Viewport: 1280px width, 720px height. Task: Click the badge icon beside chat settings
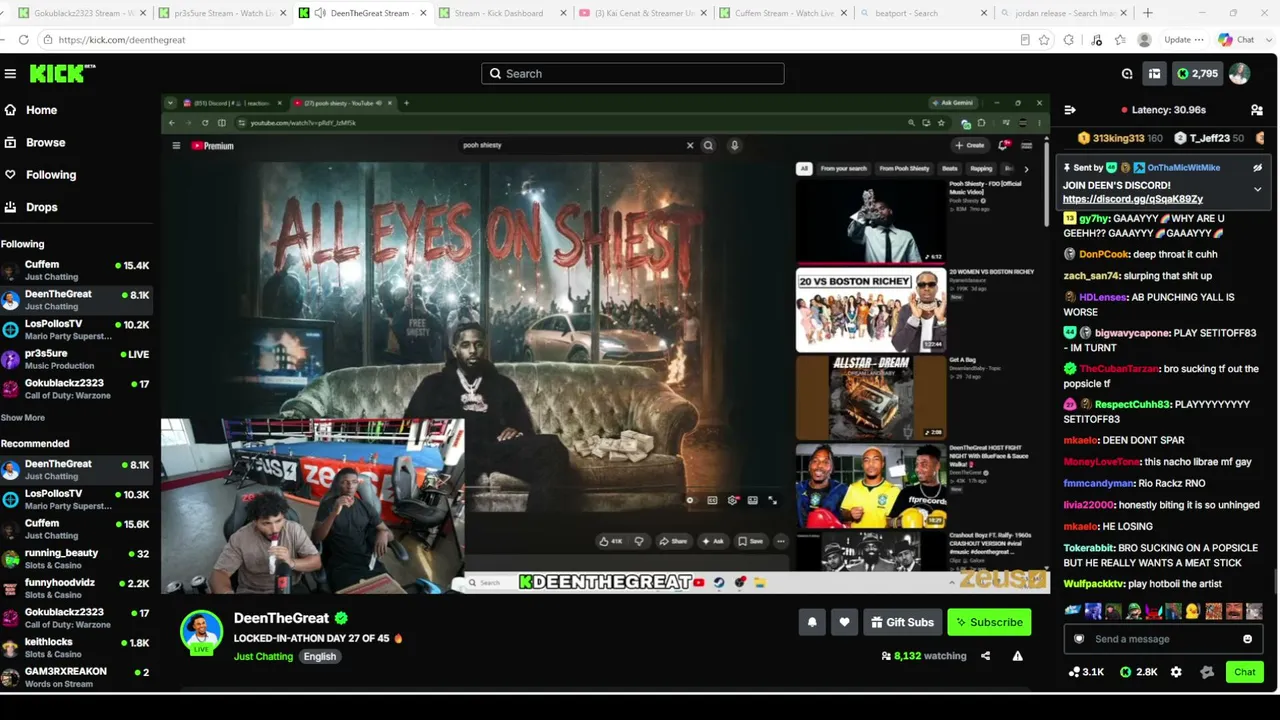coord(1207,672)
